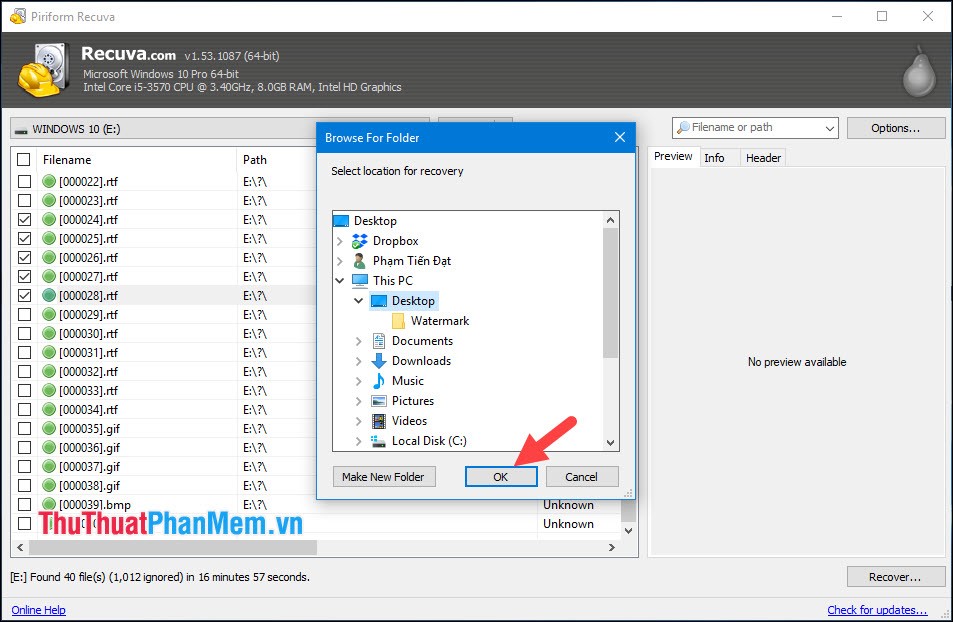
Task: Expand the Local Disk (C:) node
Action: [359, 441]
